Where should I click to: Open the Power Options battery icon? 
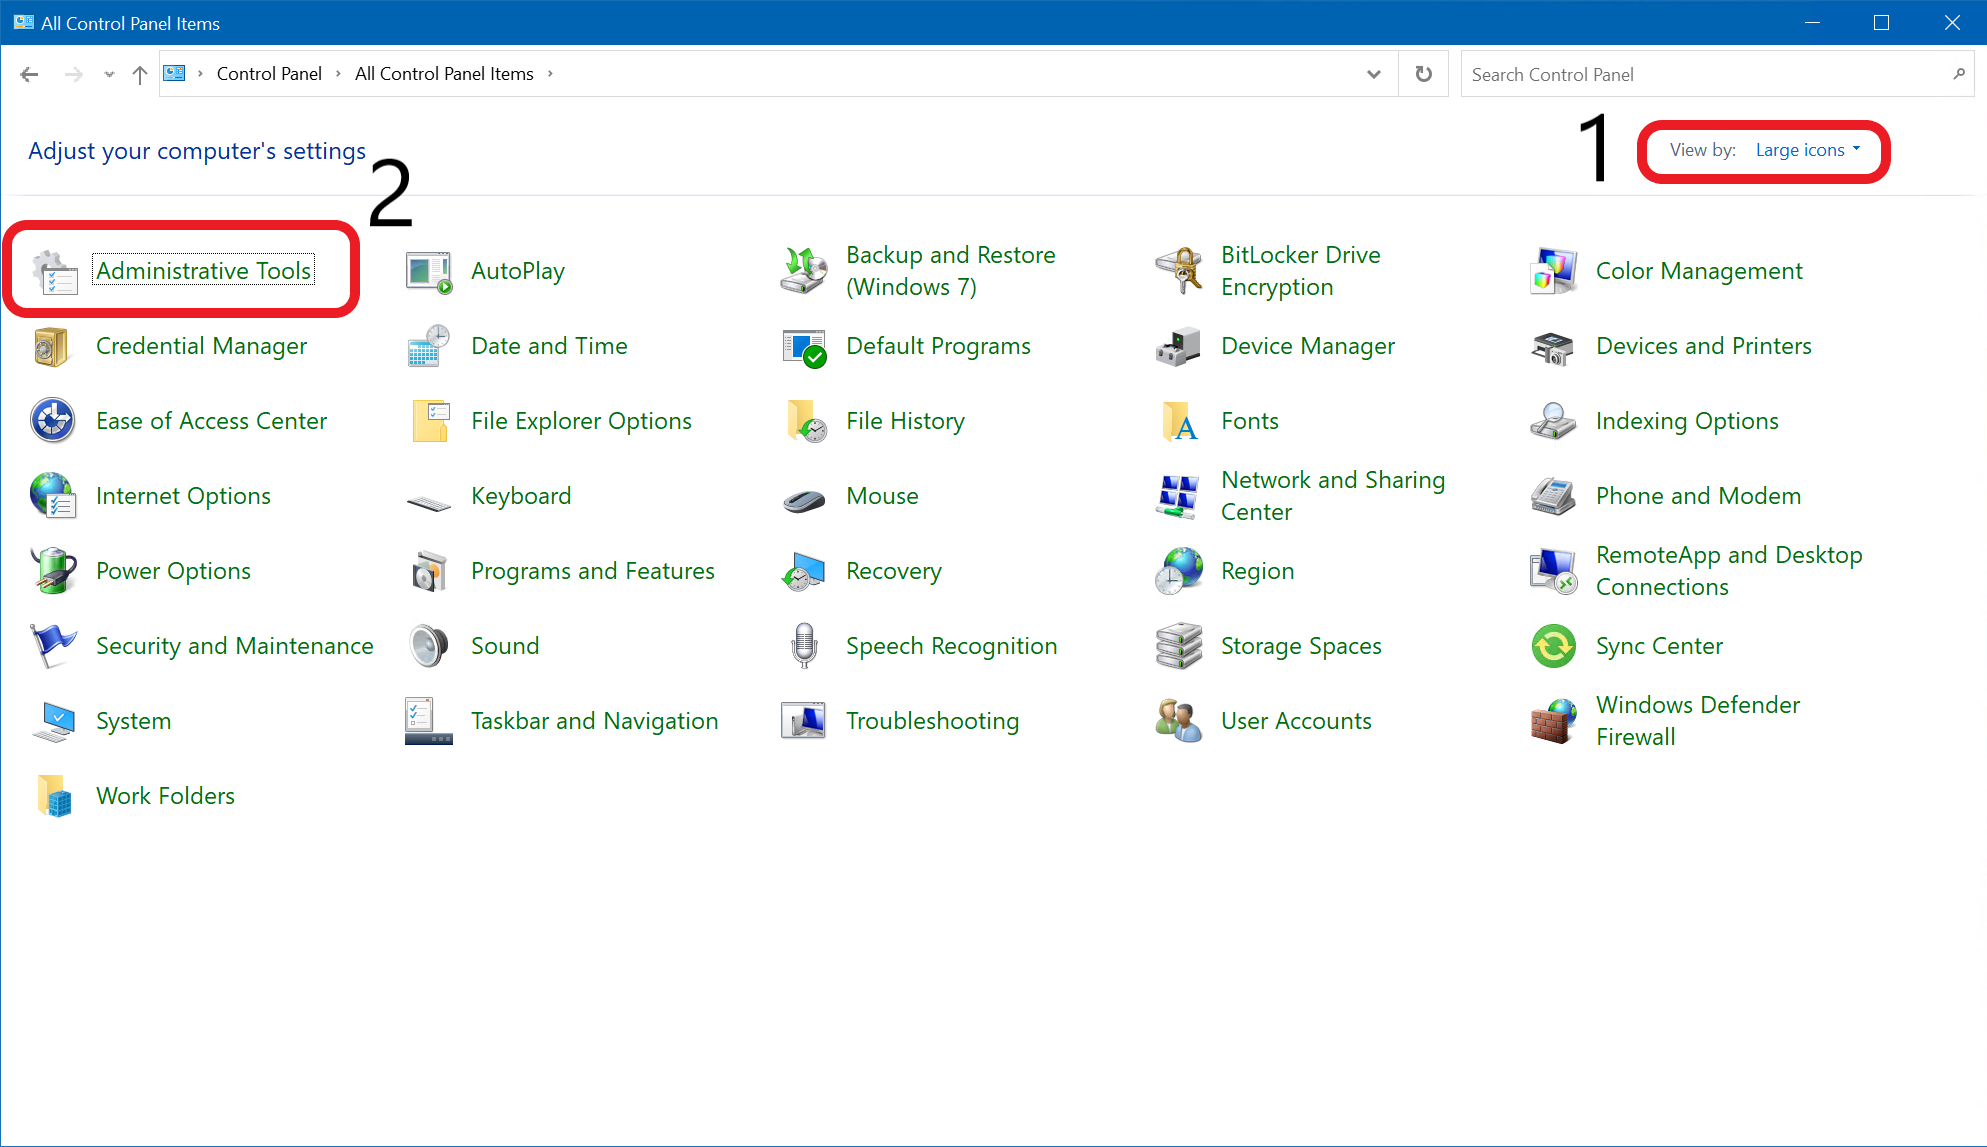(x=54, y=572)
